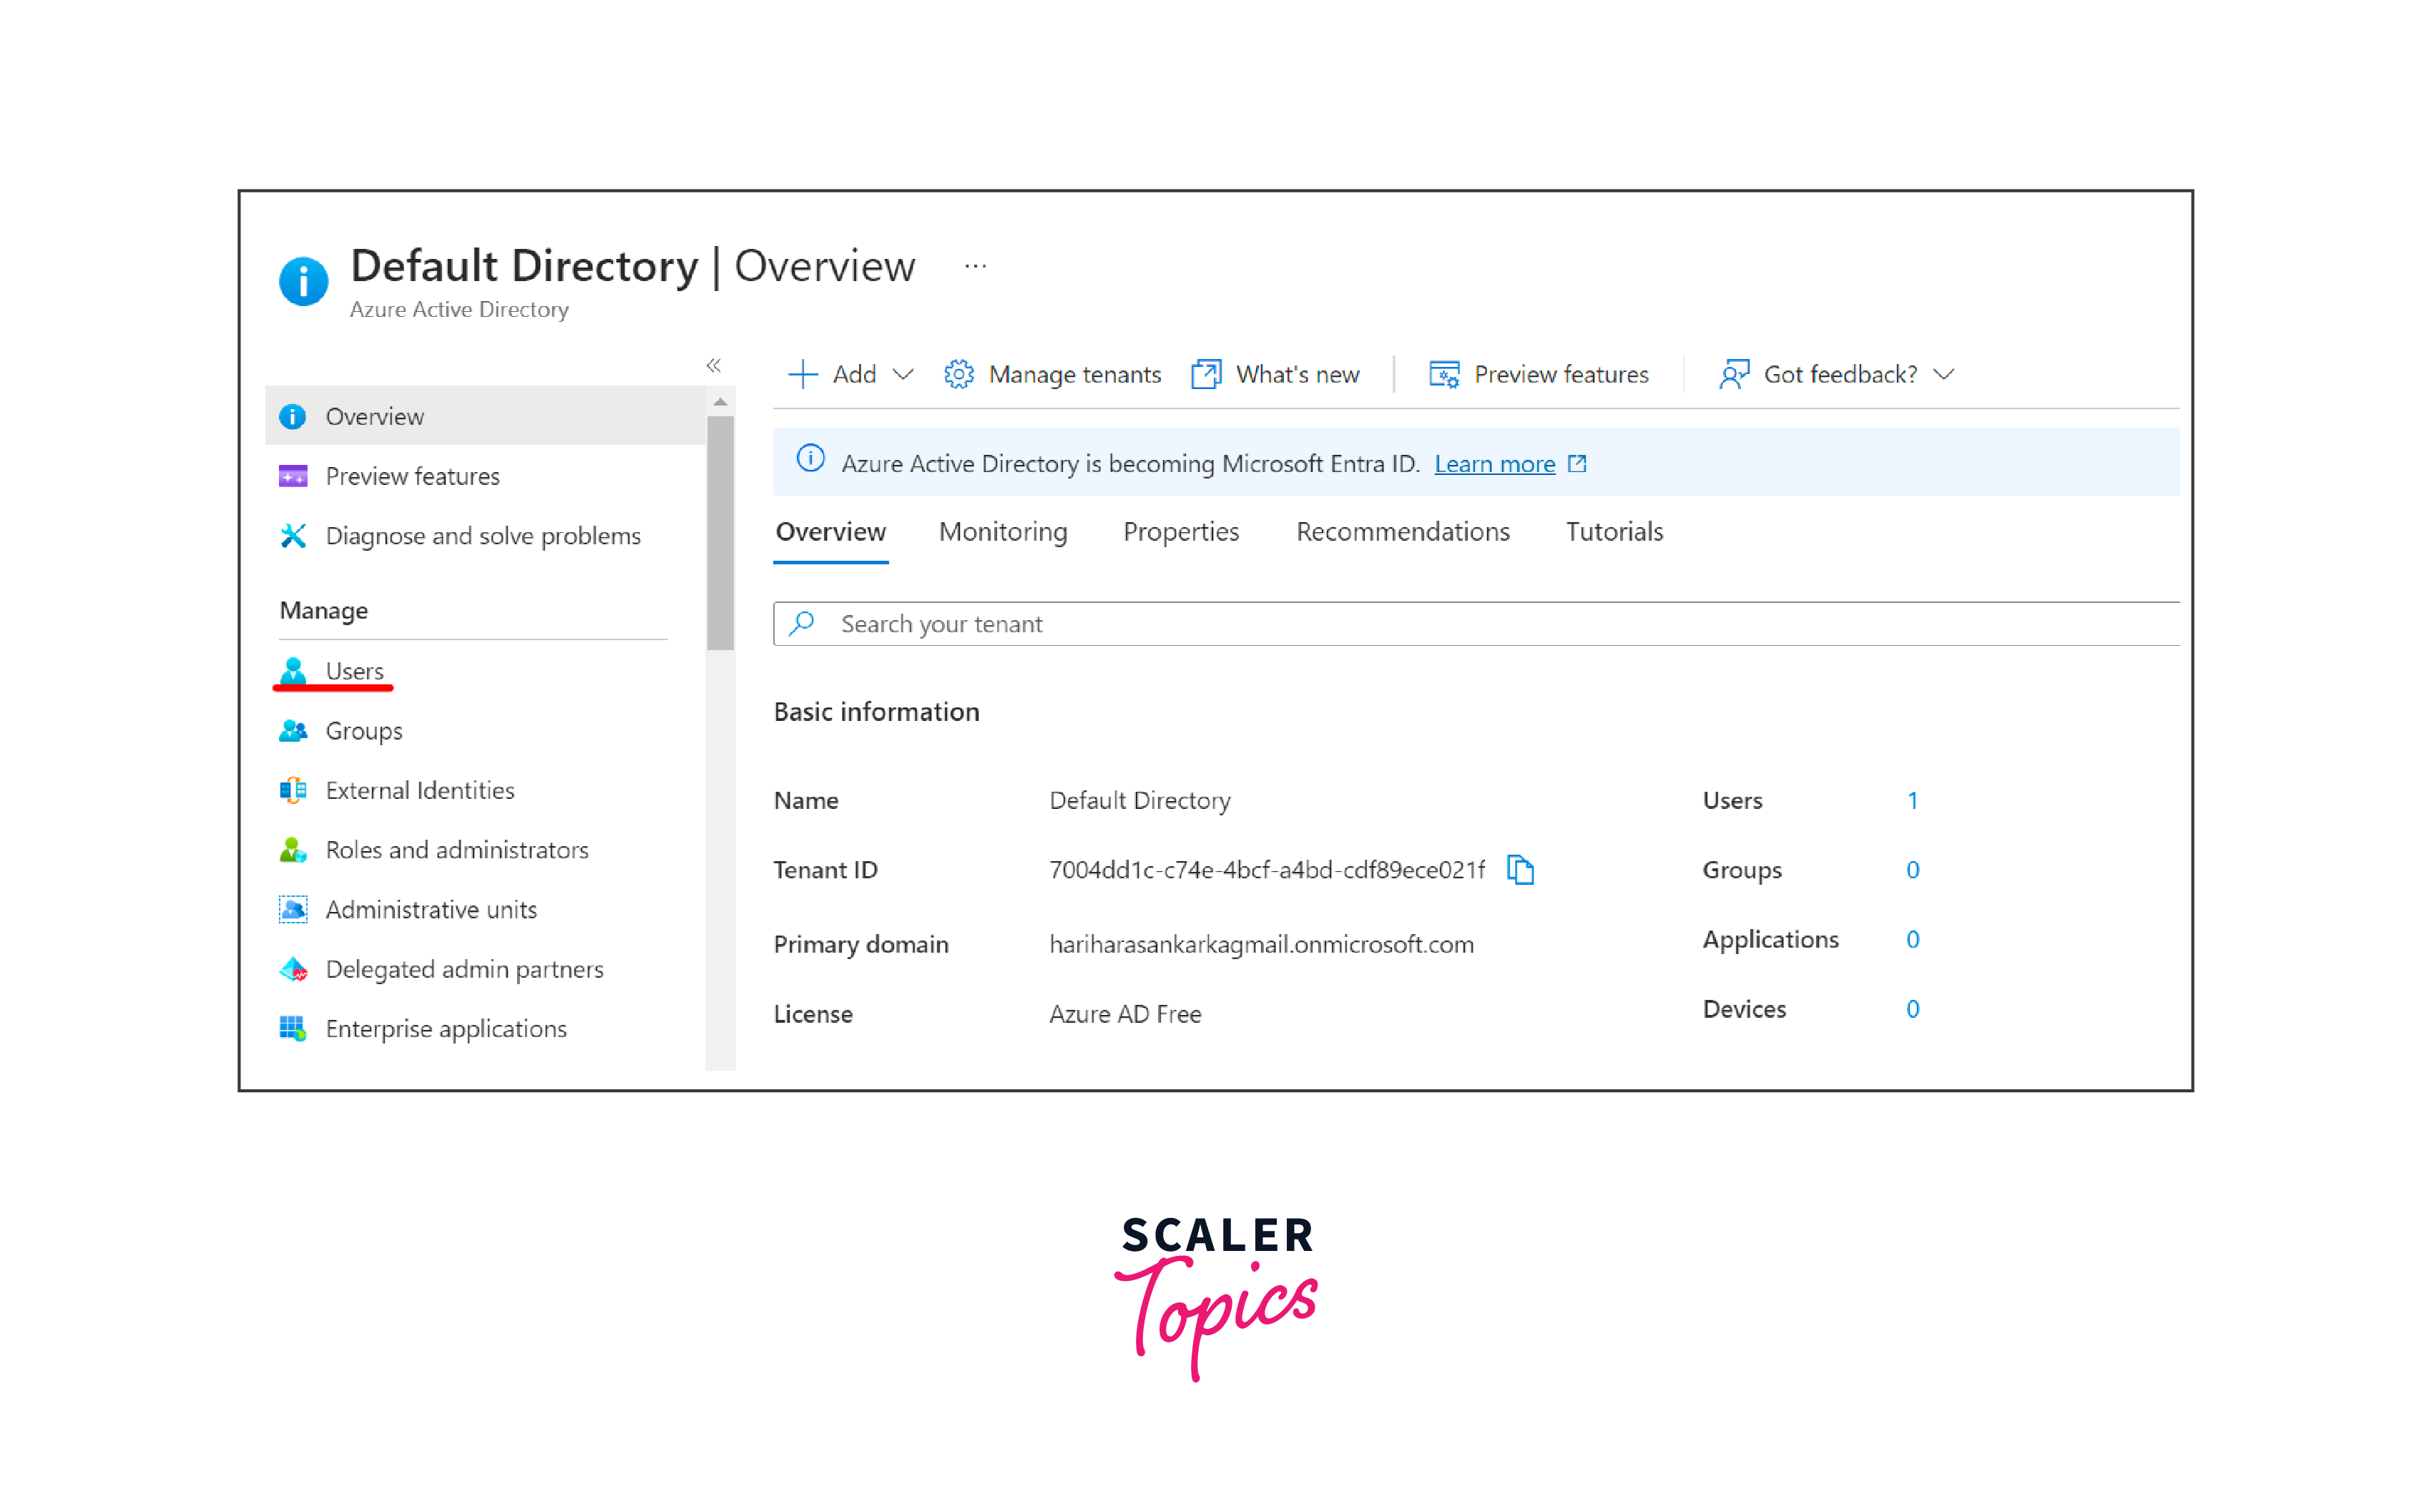
Task: Click the sidebar scroll up arrow
Action: tap(720, 402)
